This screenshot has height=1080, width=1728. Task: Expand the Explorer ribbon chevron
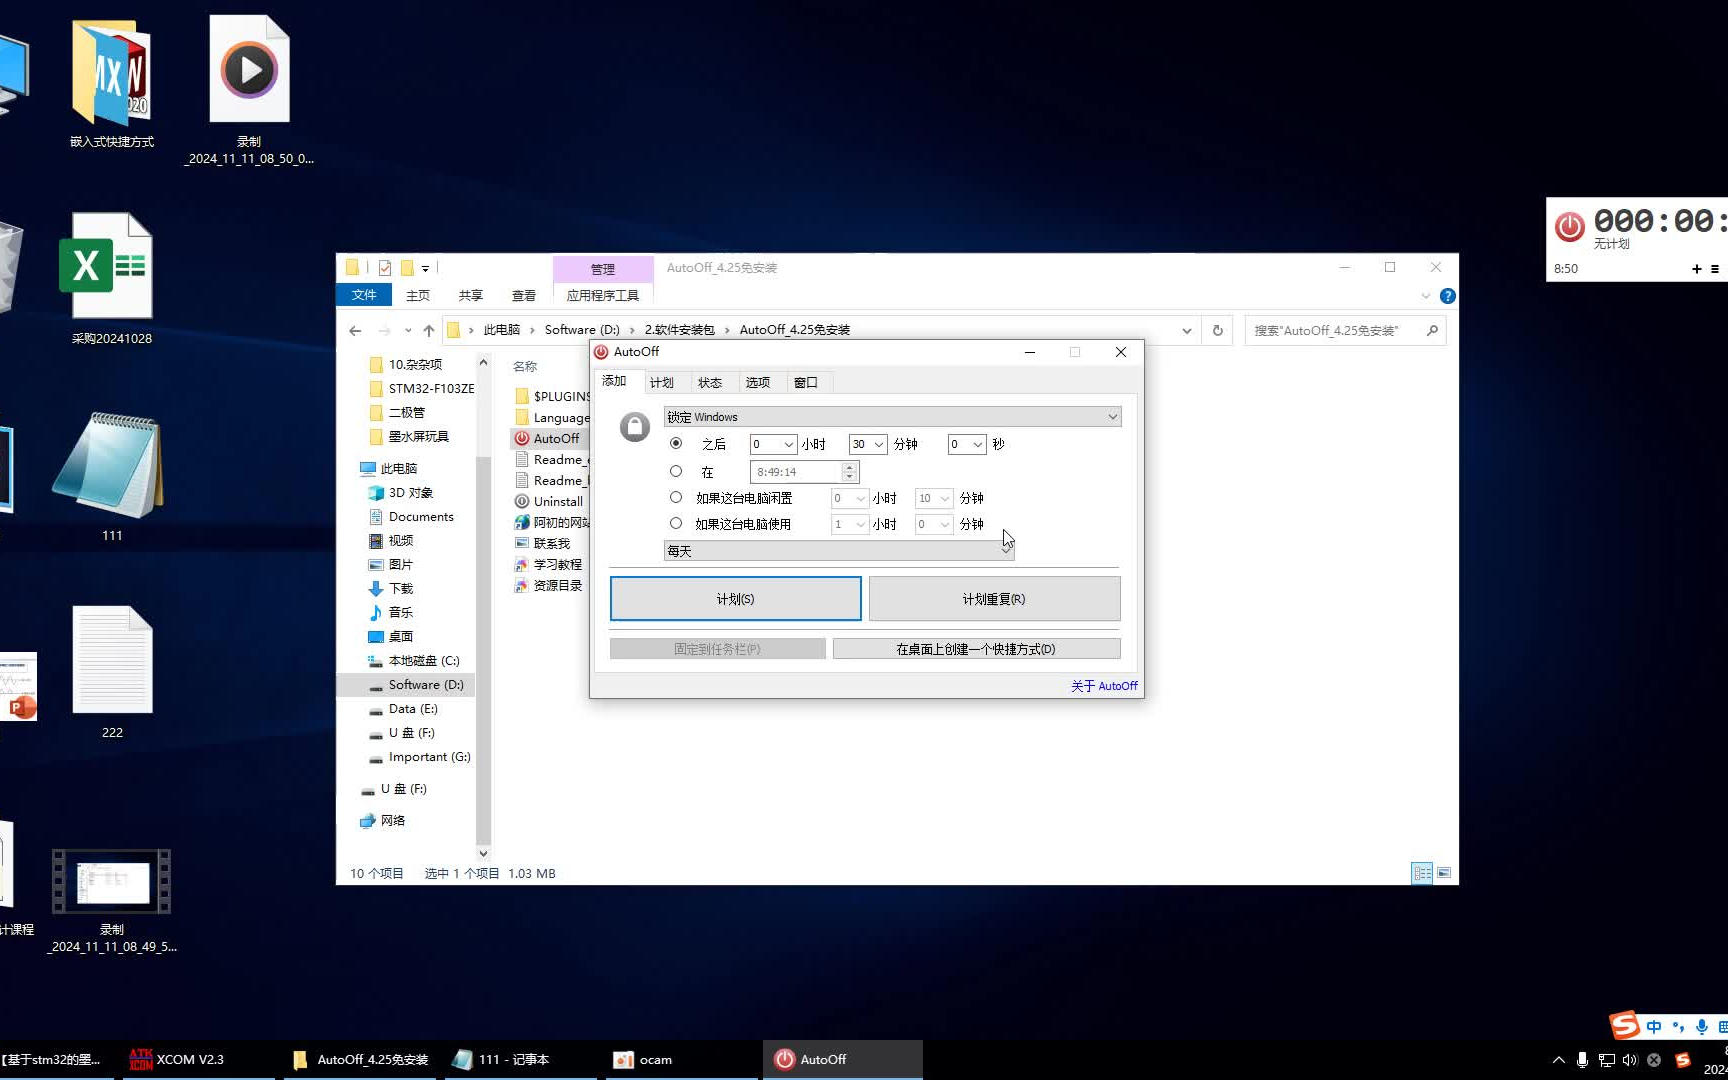coord(1425,296)
